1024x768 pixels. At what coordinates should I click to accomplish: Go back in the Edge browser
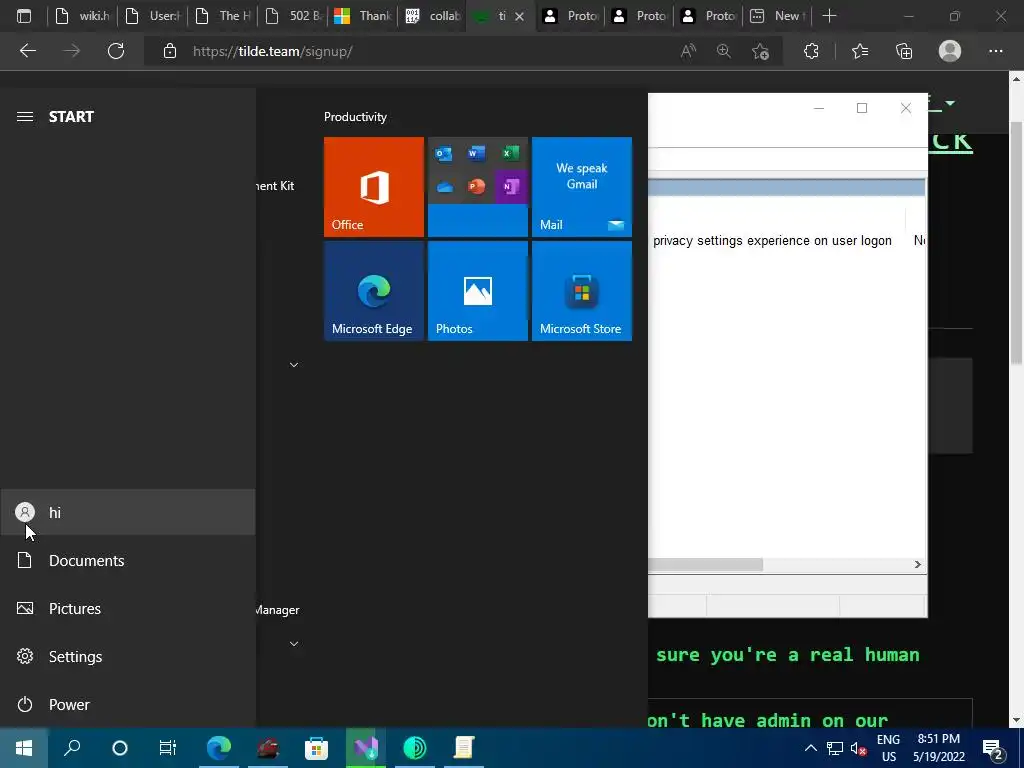(28, 51)
